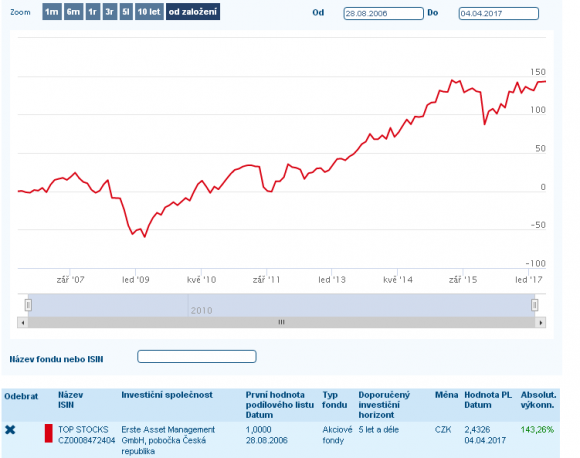This screenshot has width=580, height=458.
Task: Click the "led '17" axis label
Action: 529,280
